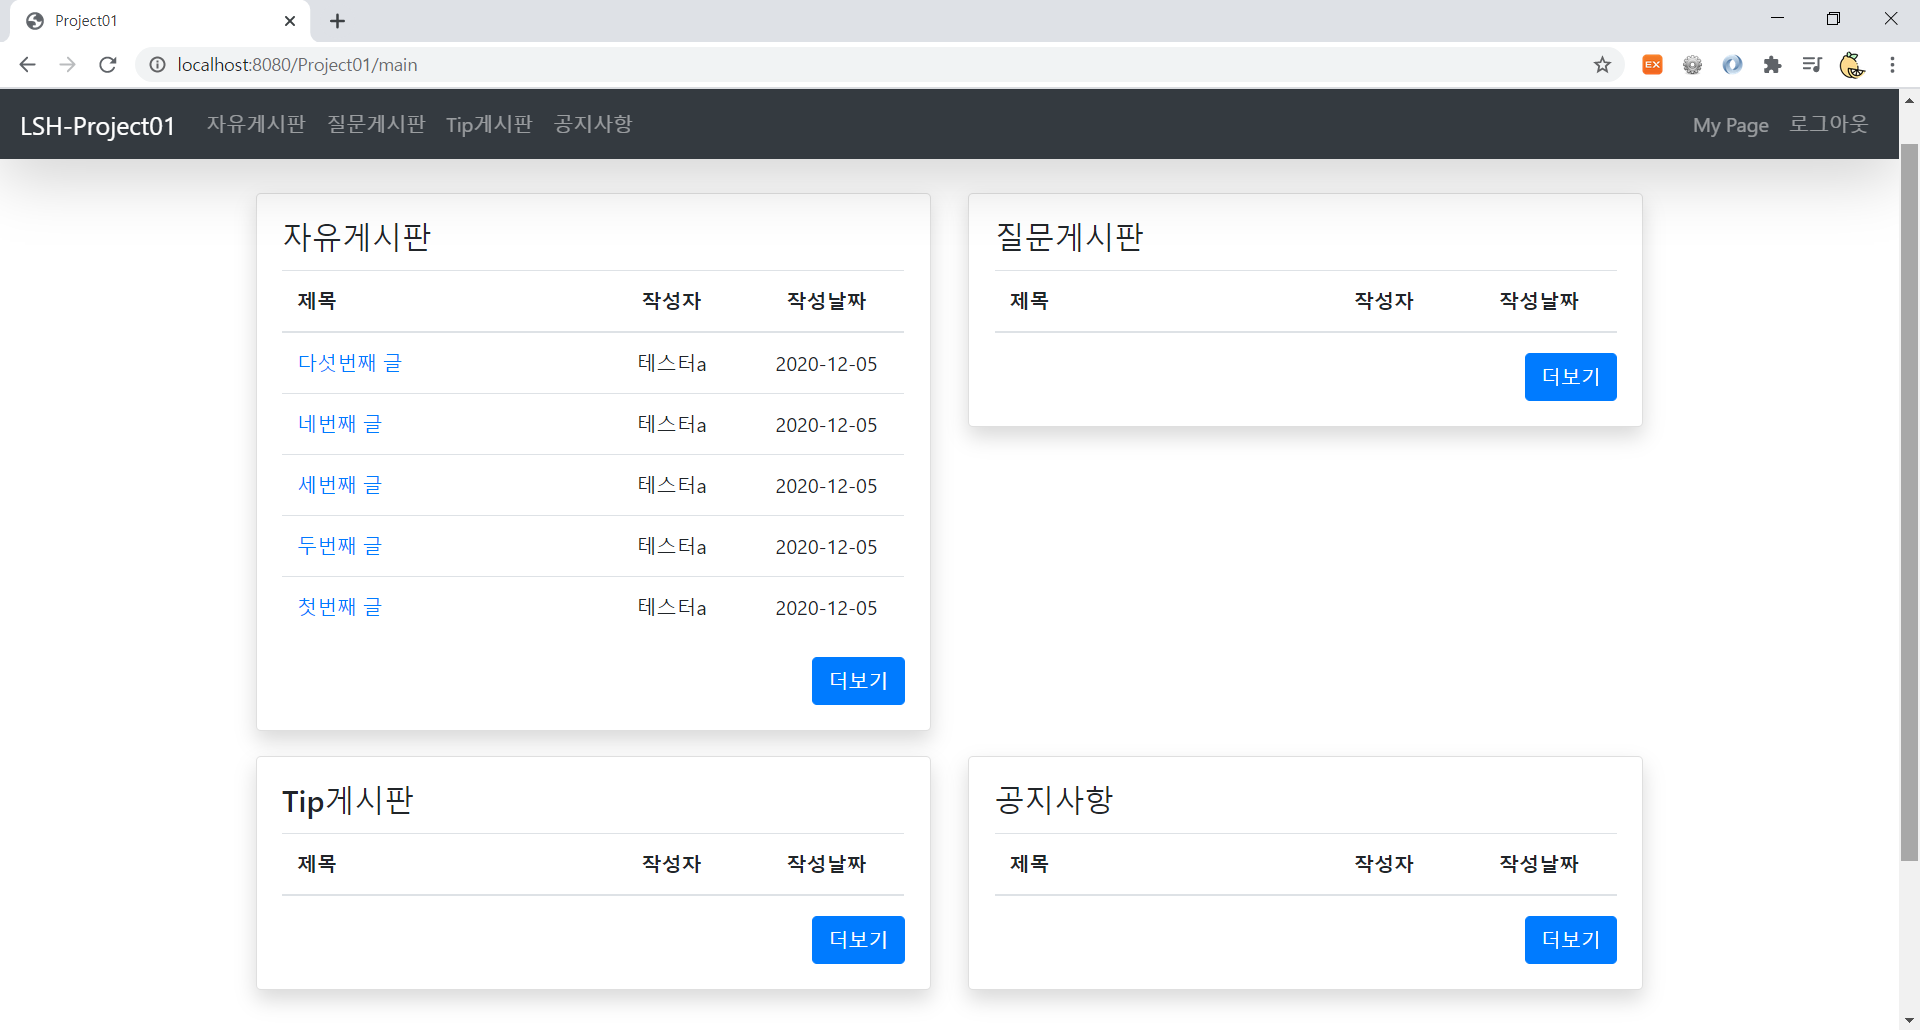1920x1030 pixels.
Task: Click 더보기 in the 자유게시판 card
Action: [x=858, y=681]
